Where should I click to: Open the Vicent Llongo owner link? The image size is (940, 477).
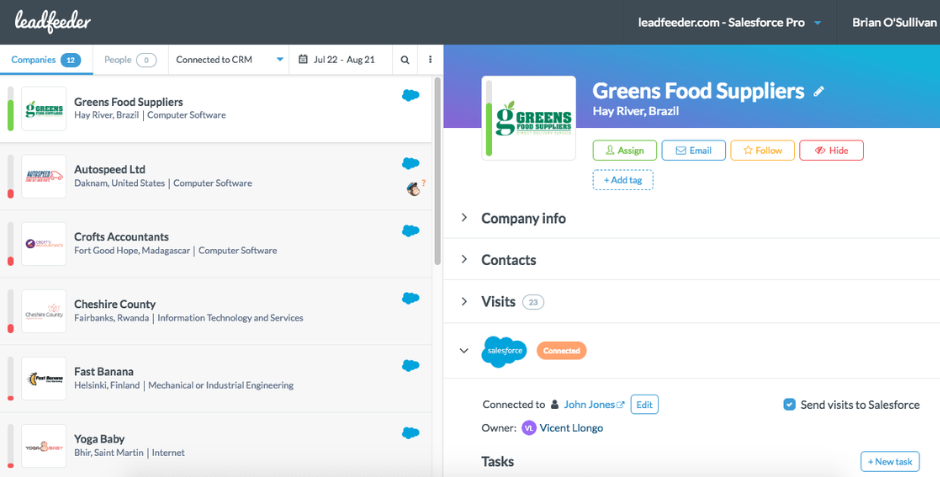pos(571,428)
